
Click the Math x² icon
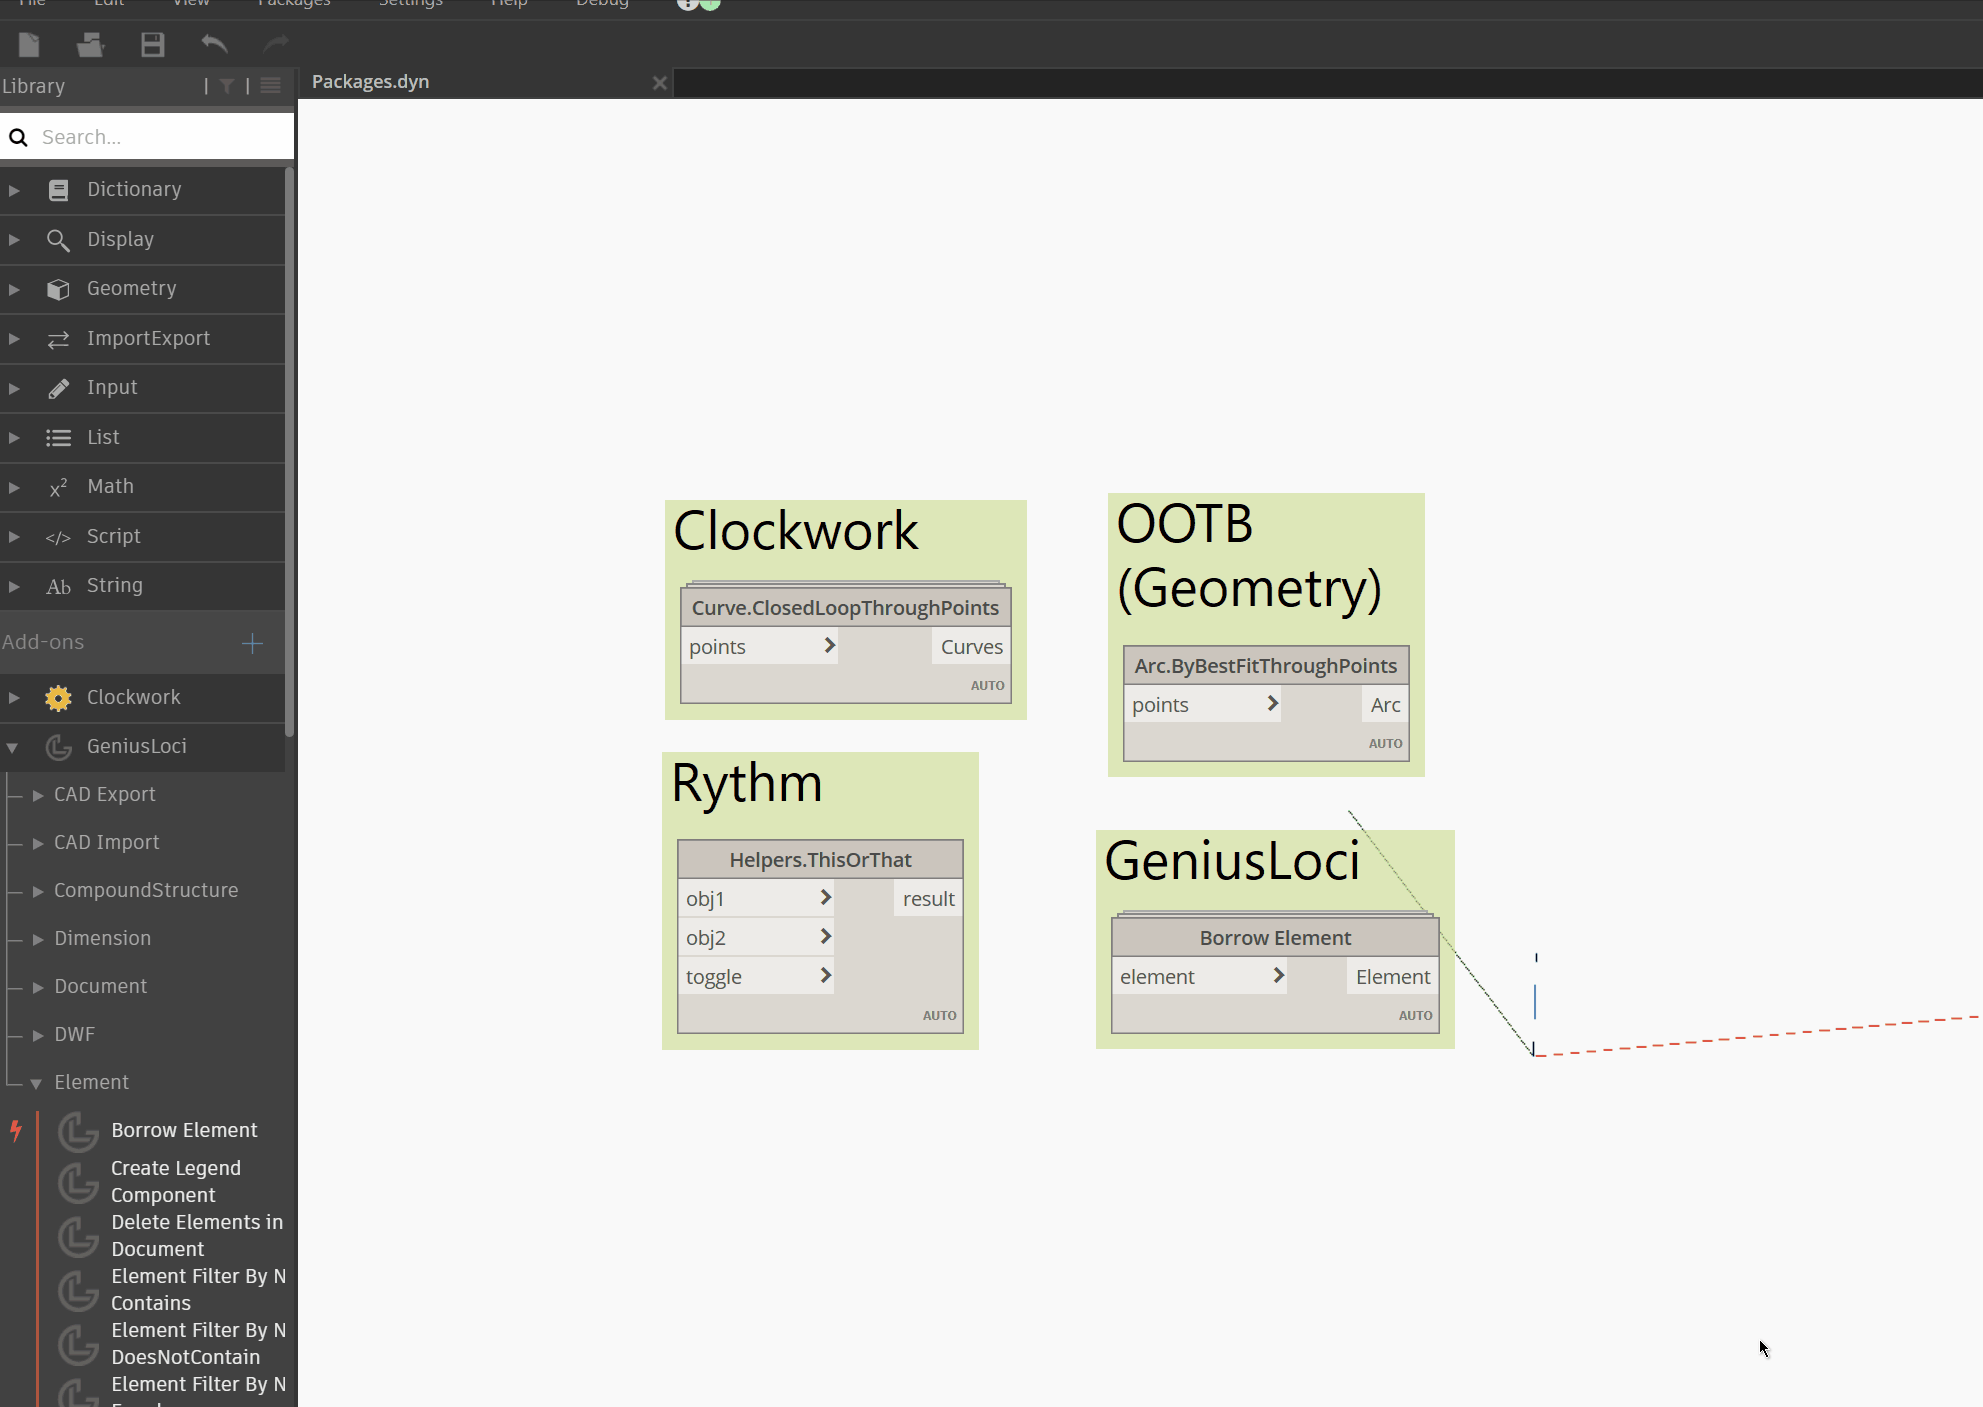58,487
